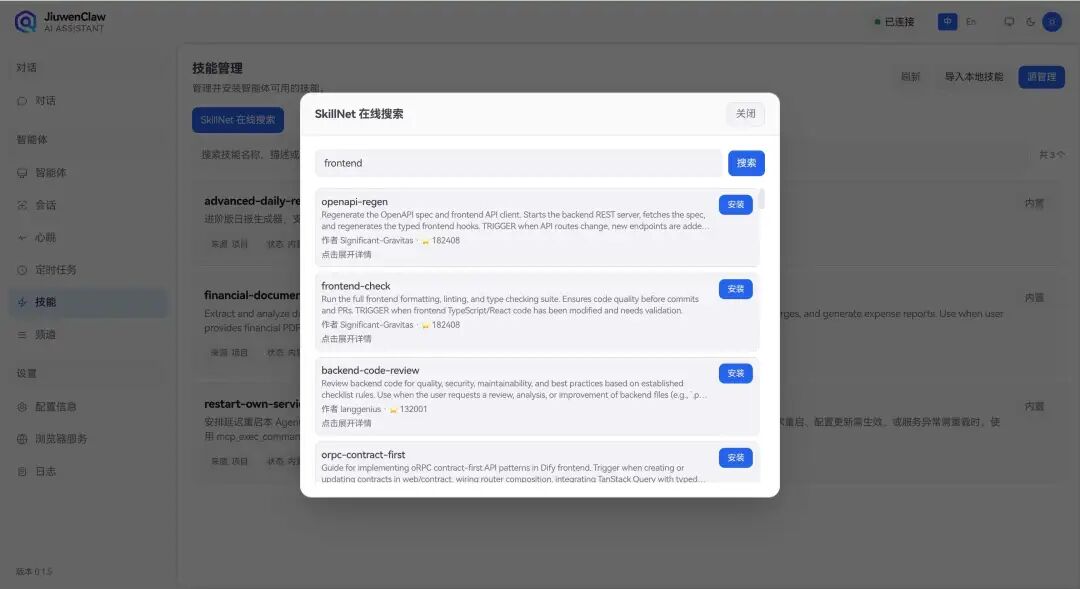Click the backend-code-review result title

(x=370, y=371)
